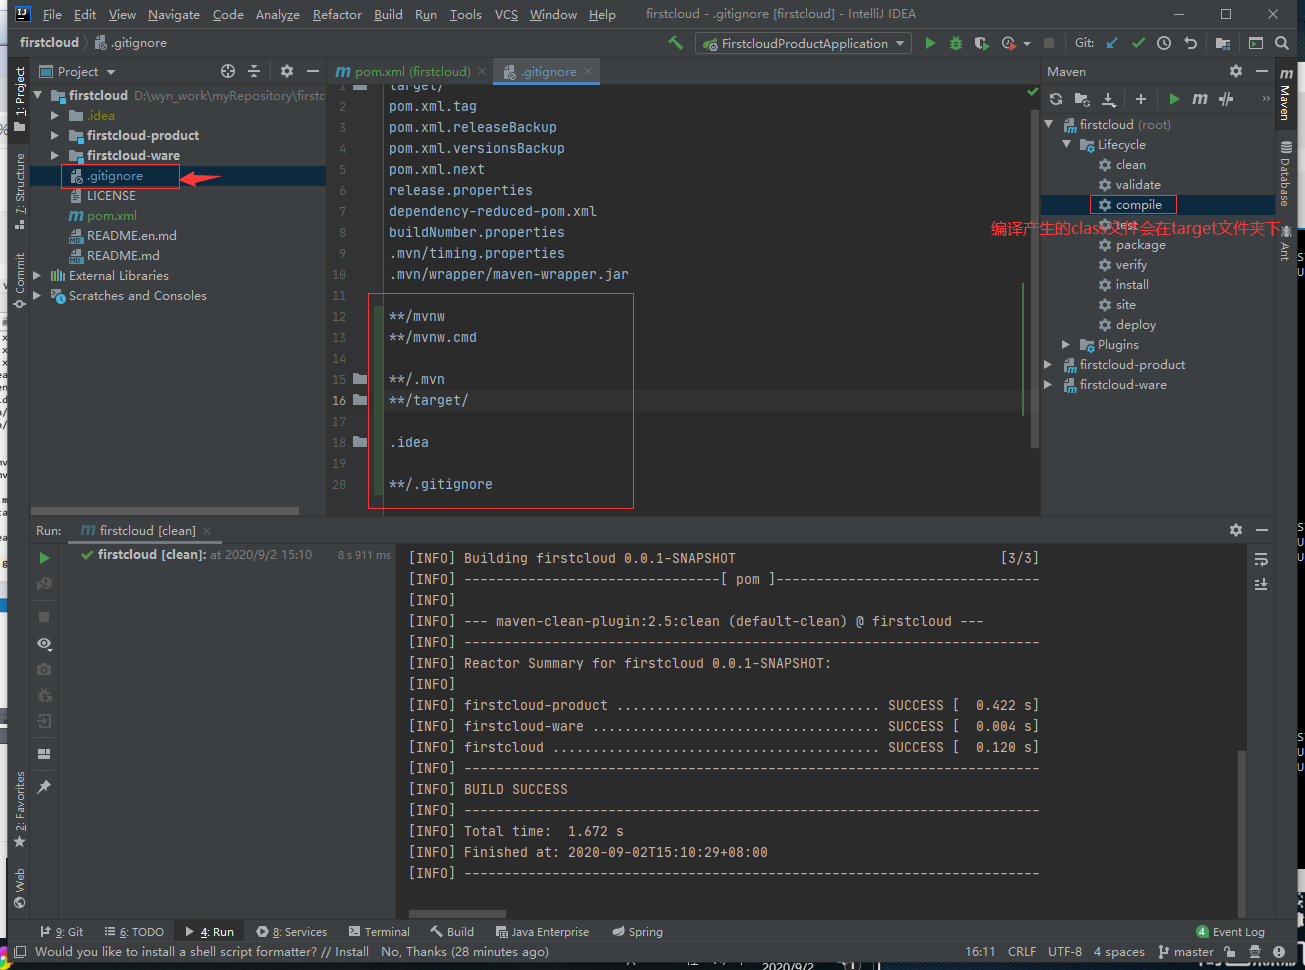Click UTF-8 encoding in status bar
Screen dimensions: 1305x970
[x=1065, y=952]
